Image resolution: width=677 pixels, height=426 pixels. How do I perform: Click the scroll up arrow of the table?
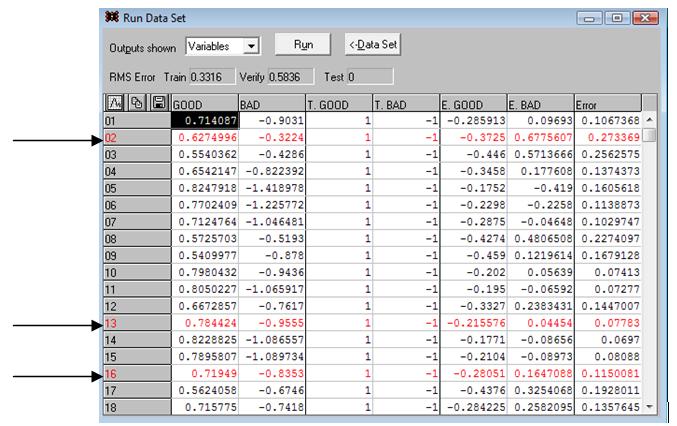coord(650,120)
